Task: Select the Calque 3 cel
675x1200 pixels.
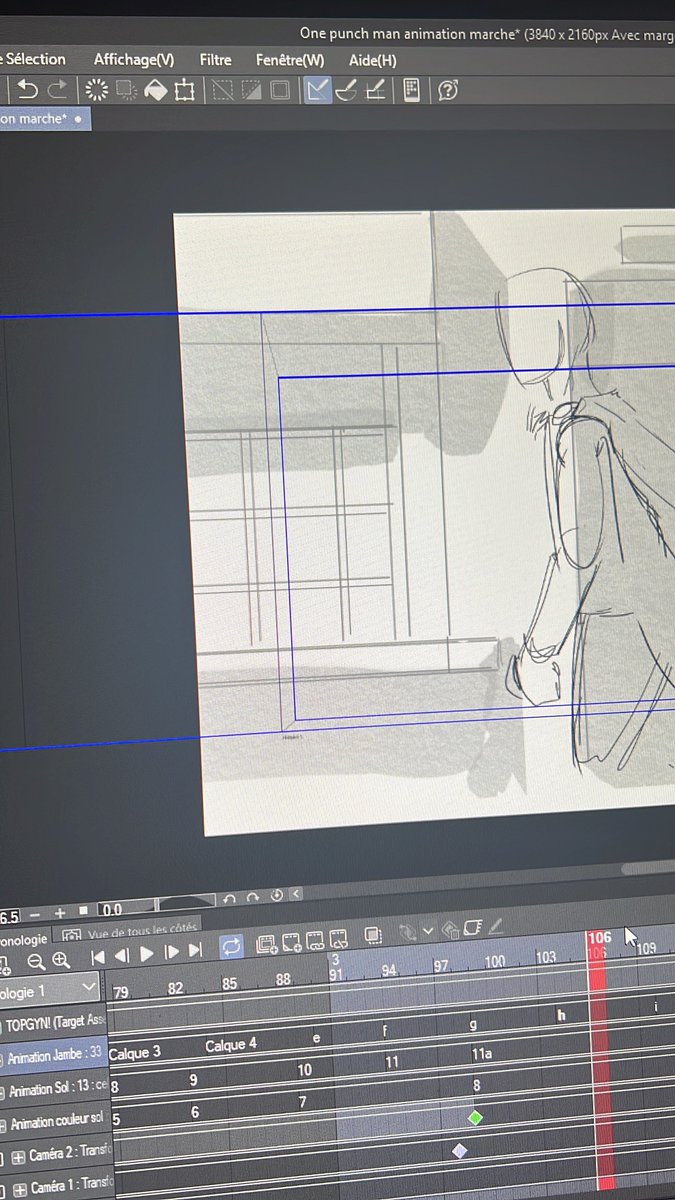Action: [x=134, y=1052]
